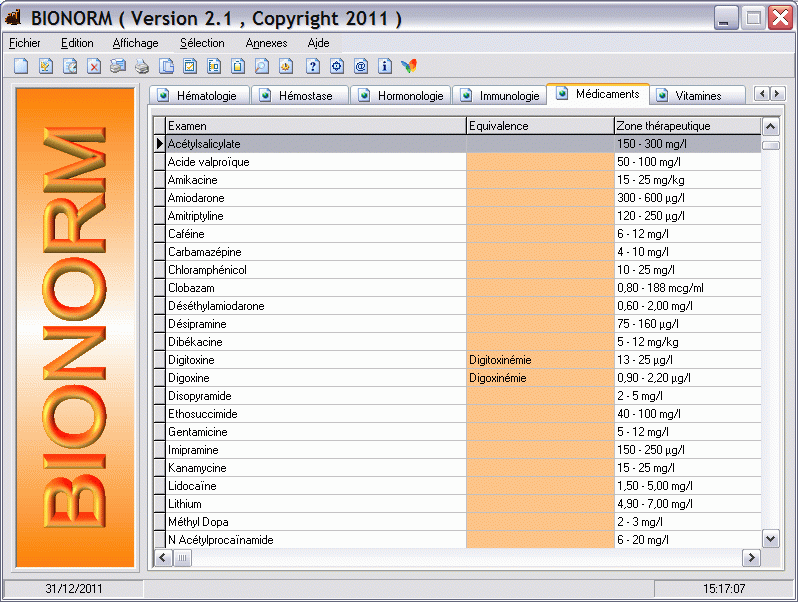Click the magnifying glass search icon

(262, 66)
